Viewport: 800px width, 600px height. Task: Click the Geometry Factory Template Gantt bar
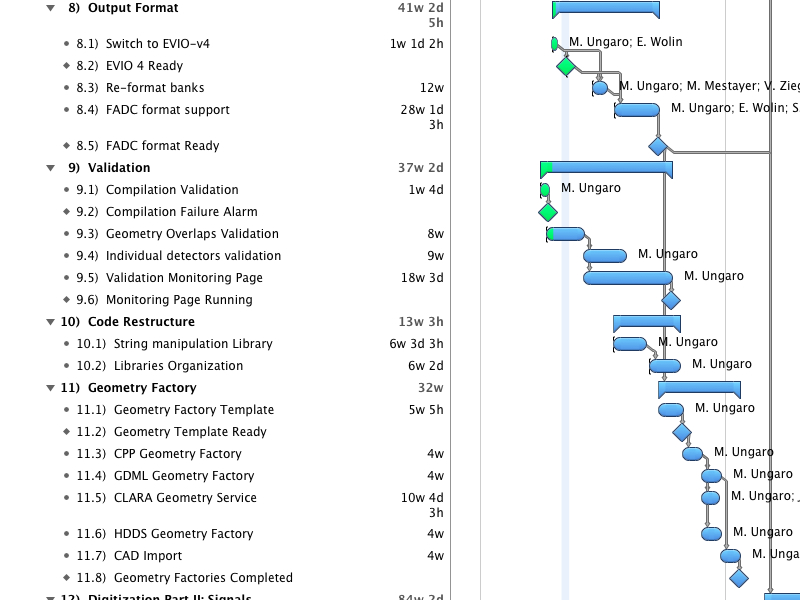pos(671,410)
